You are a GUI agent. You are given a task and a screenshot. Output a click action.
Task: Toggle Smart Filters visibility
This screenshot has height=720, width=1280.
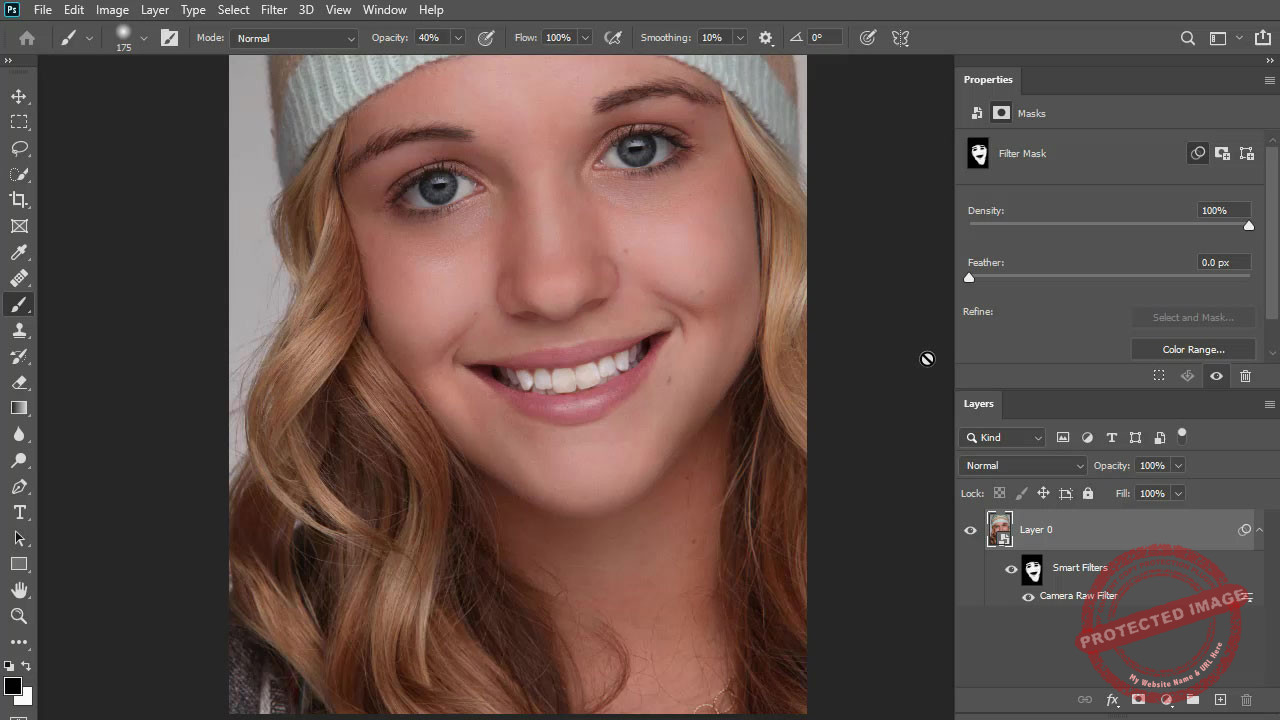pyautogui.click(x=1011, y=568)
